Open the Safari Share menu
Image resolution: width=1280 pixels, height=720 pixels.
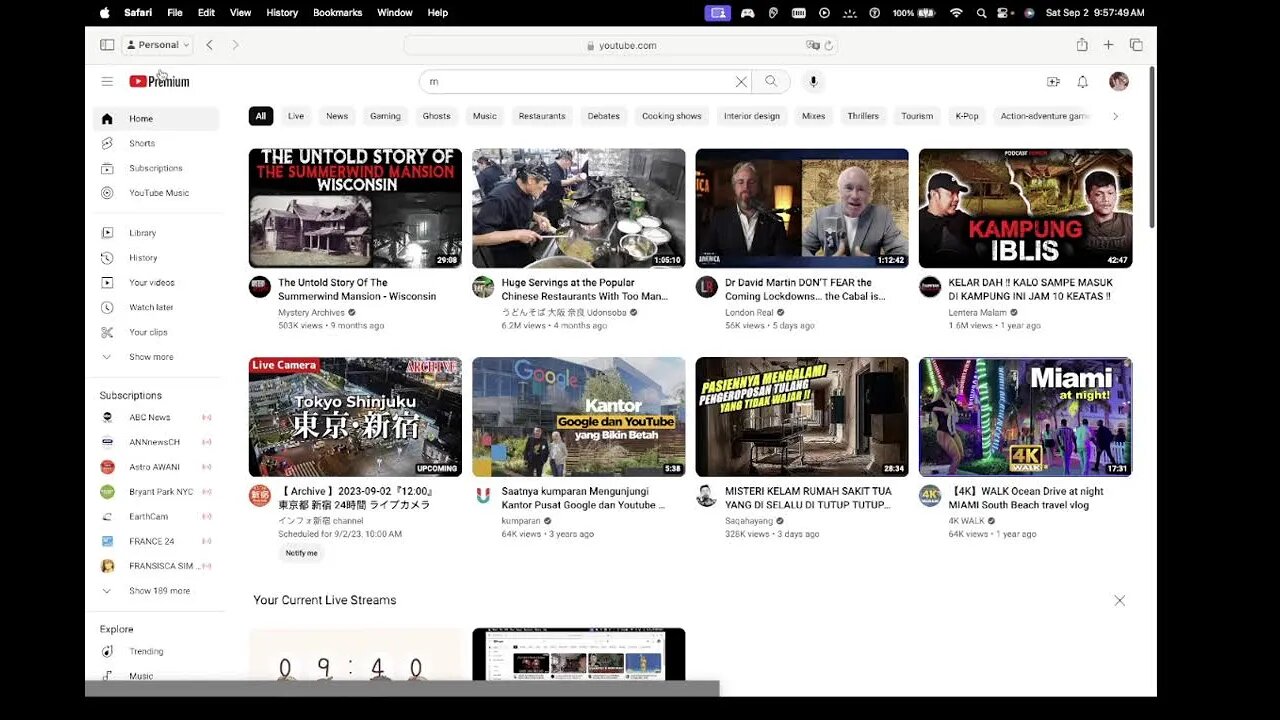click(1082, 45)
